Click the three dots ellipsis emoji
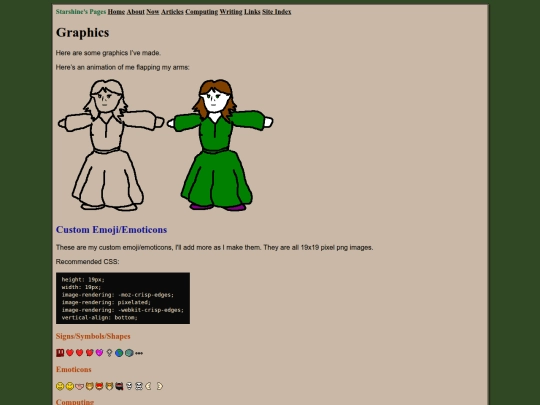 (x=139, y=353)
